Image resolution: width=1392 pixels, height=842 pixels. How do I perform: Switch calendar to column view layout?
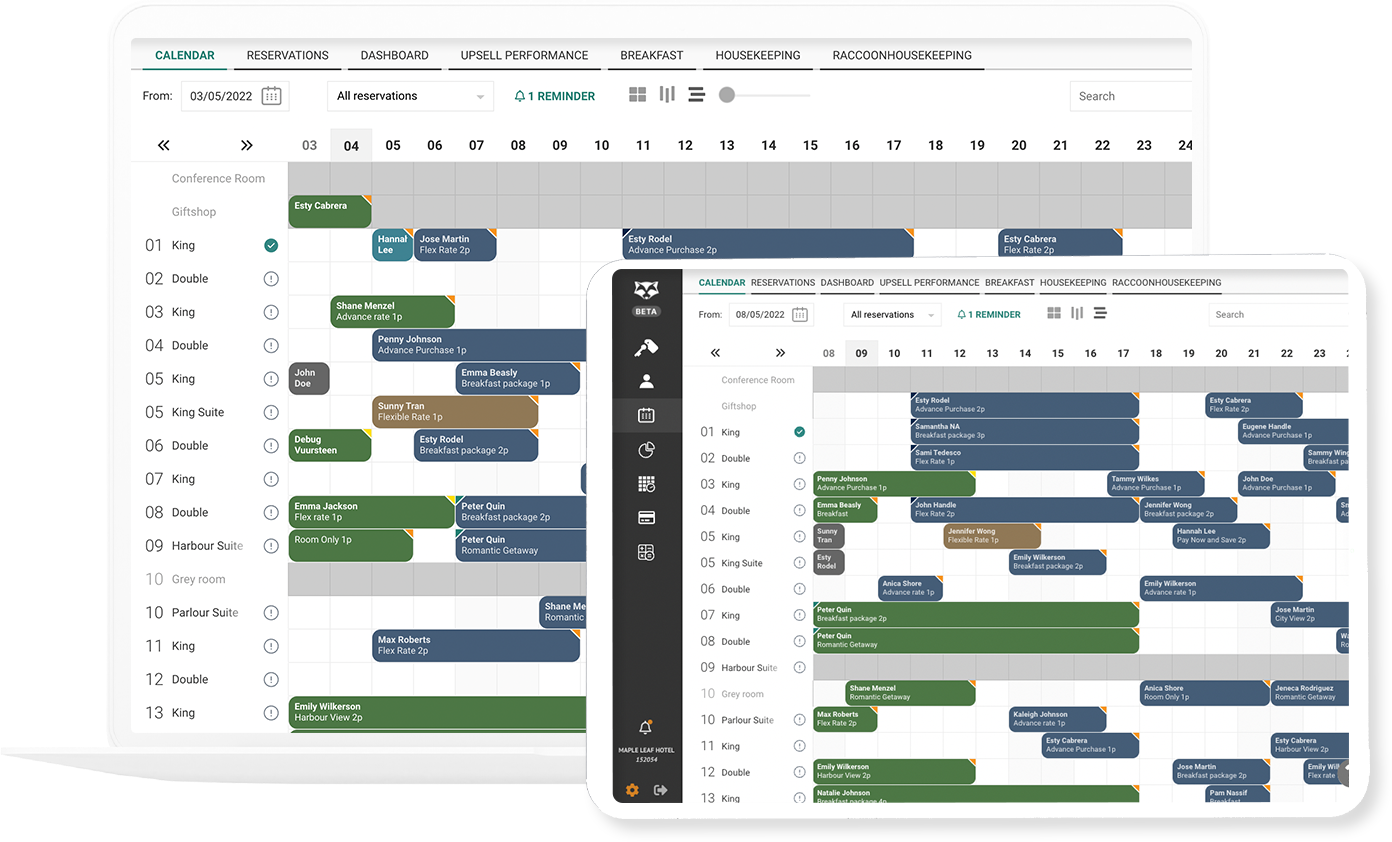[667, 94]
